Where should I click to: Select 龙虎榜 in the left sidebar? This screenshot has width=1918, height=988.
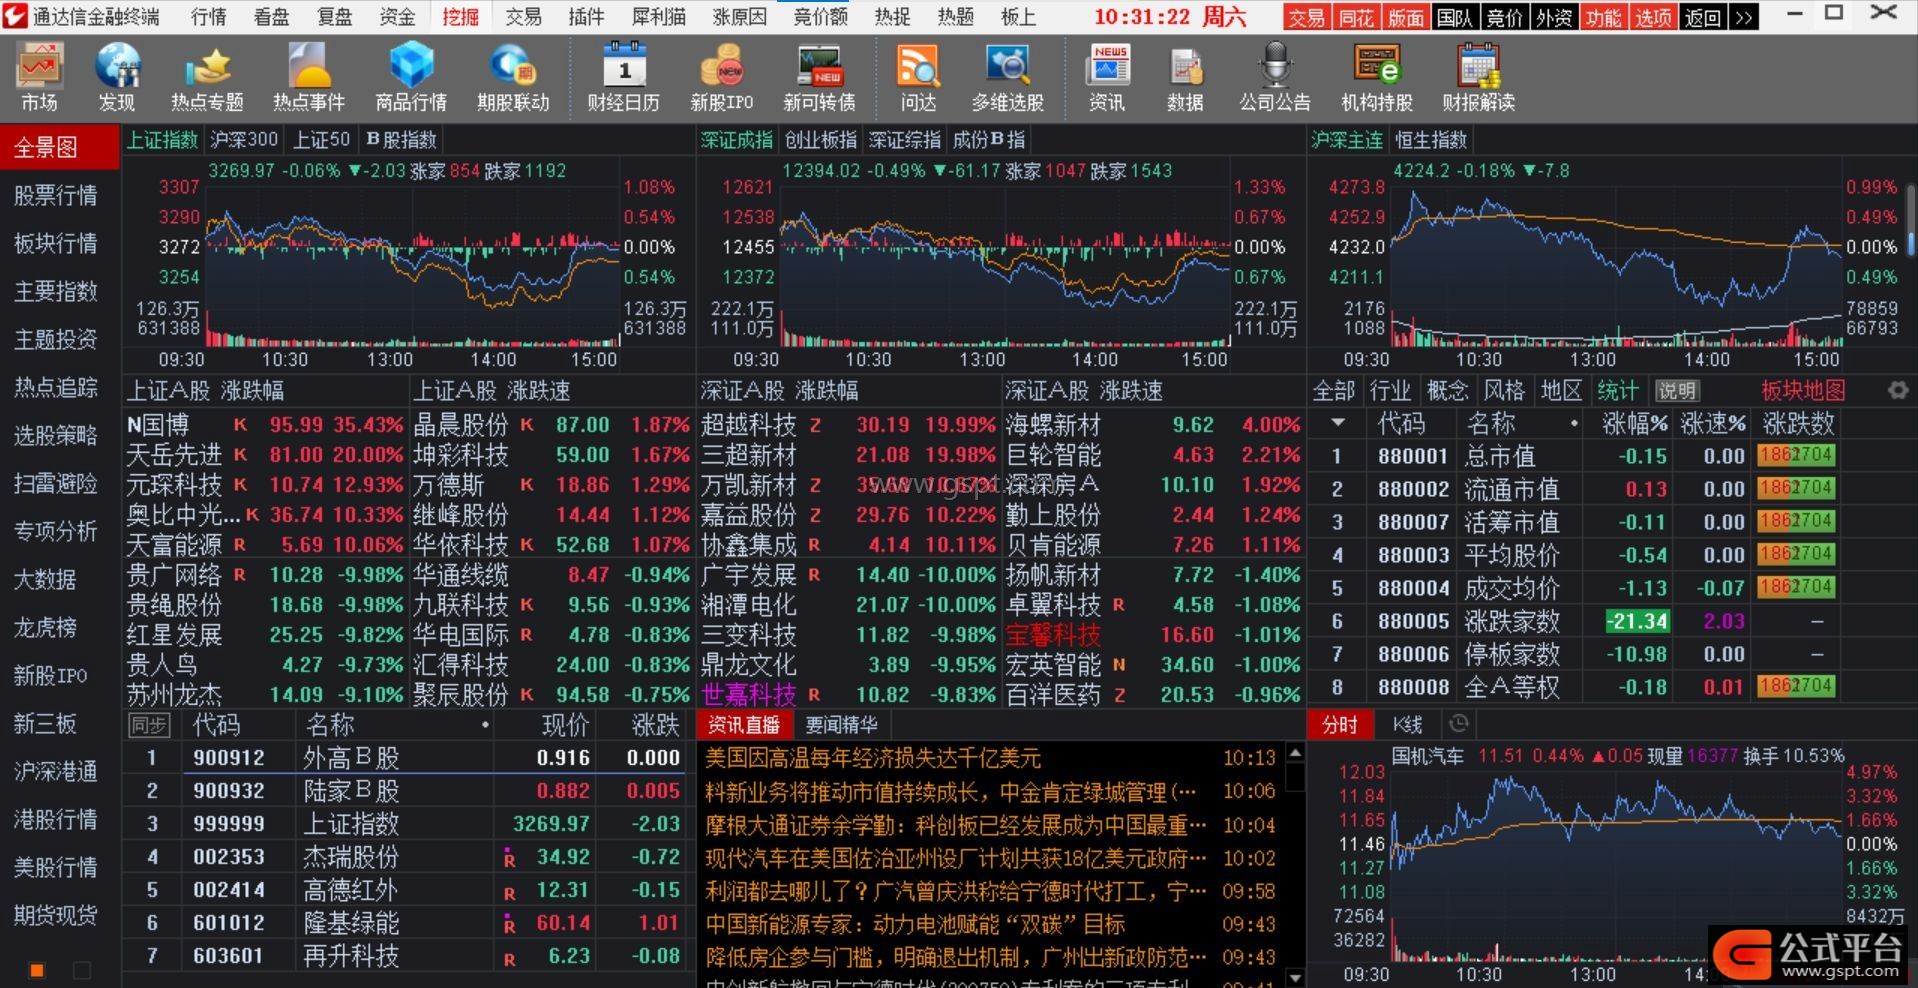point(45,628)
